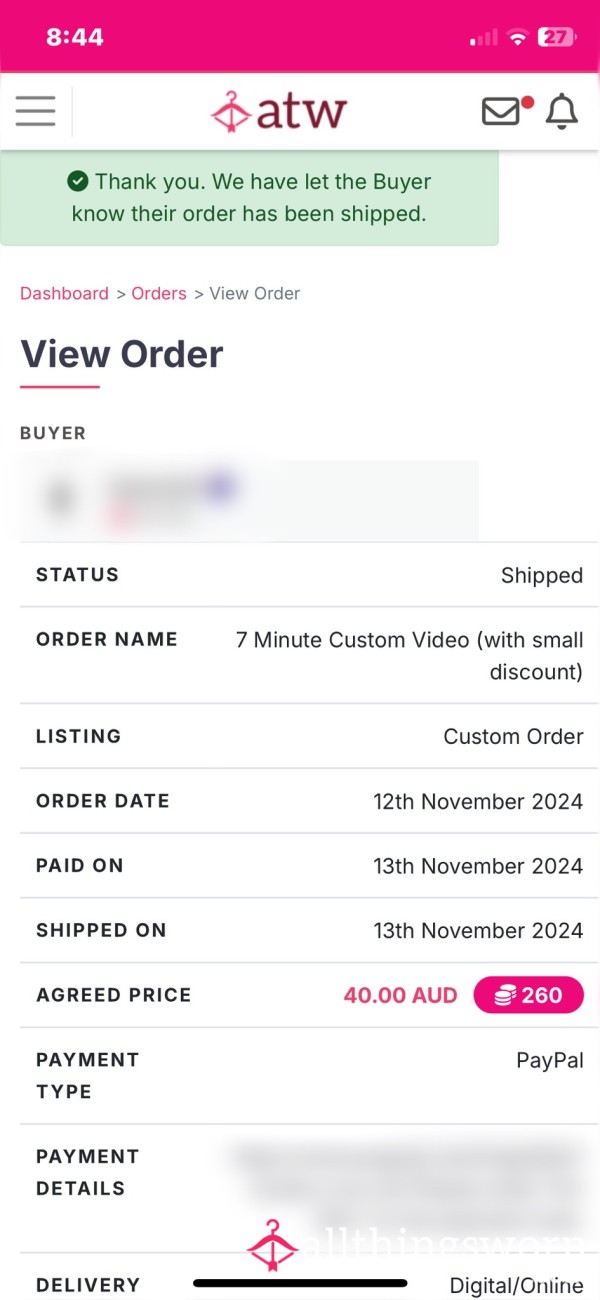Tap the 8:44 clock in status bar
Image resolution: width=600 pixels, height=1300 pixels.
[x=75, y=38]
